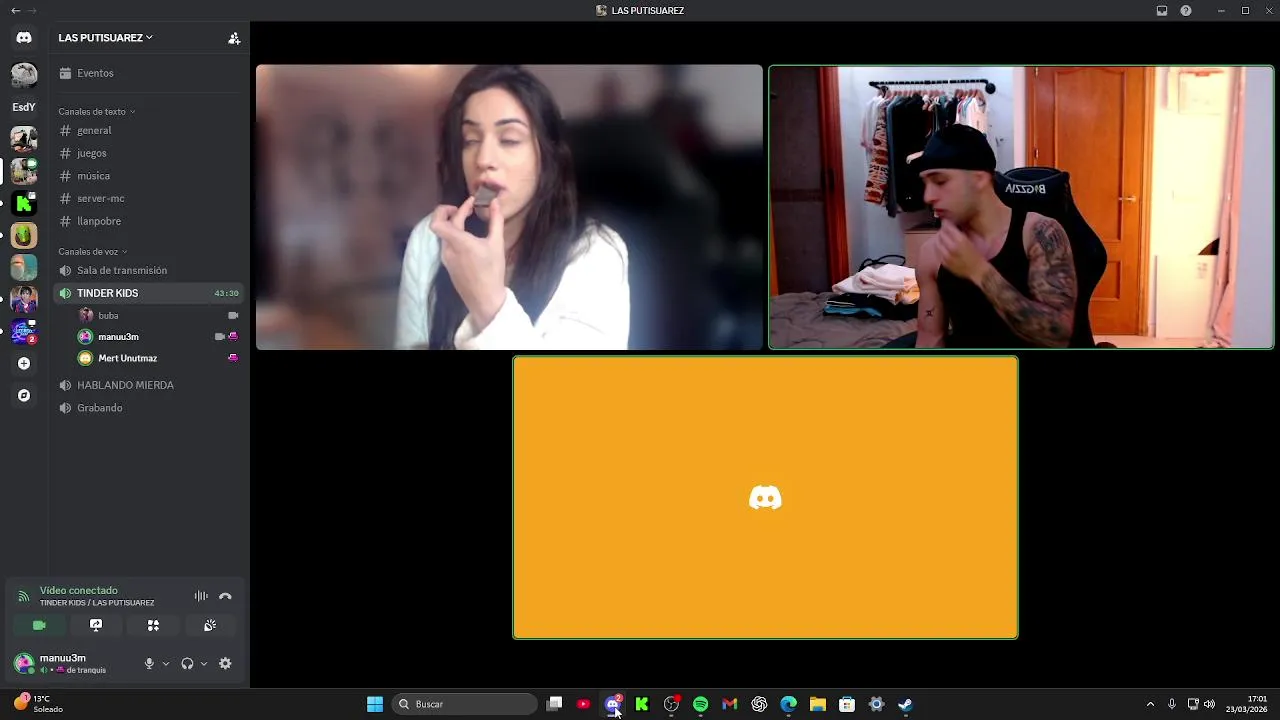Start an activity
The height and width of the screenshot is (720, 1280).
[153, 625]
